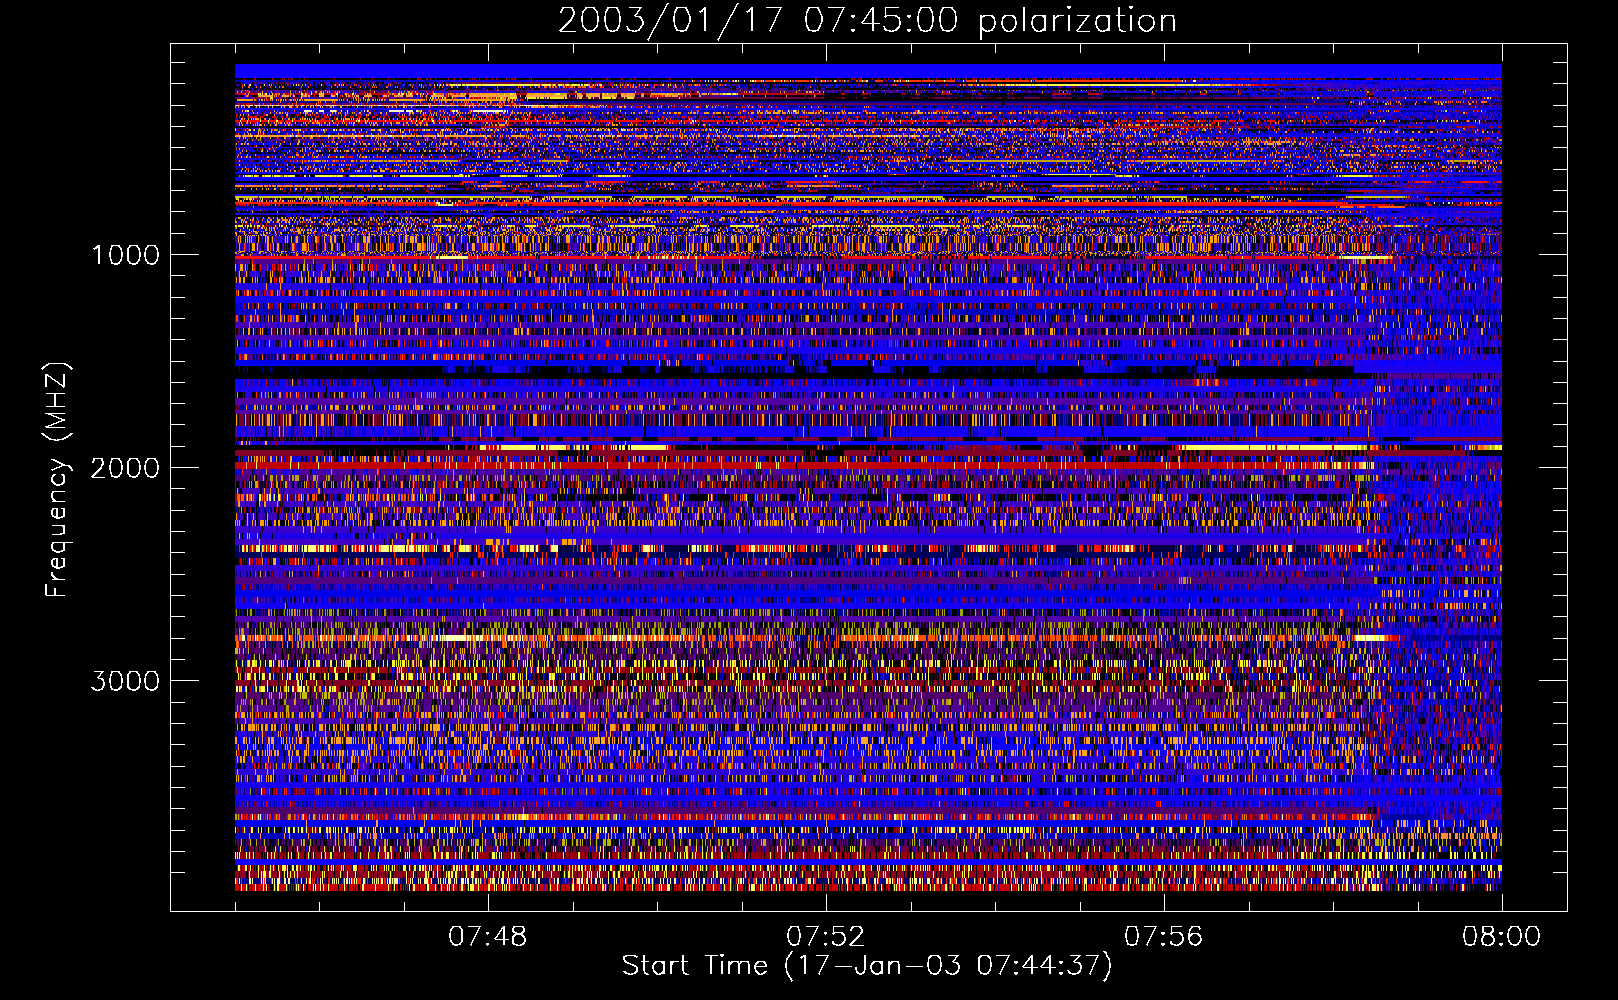Click the 07:56 time tick label
1618x1000 pixels.
point(1164,937)
